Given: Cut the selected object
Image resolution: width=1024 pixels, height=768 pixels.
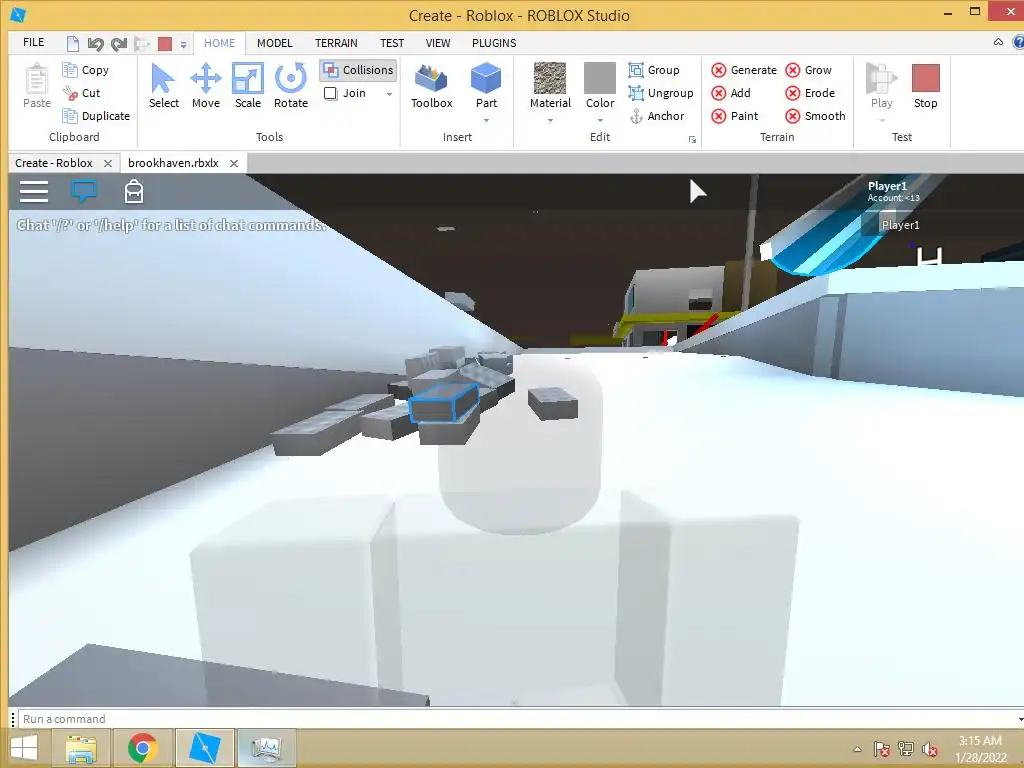Looking at the screenshot, I should 82,93.
